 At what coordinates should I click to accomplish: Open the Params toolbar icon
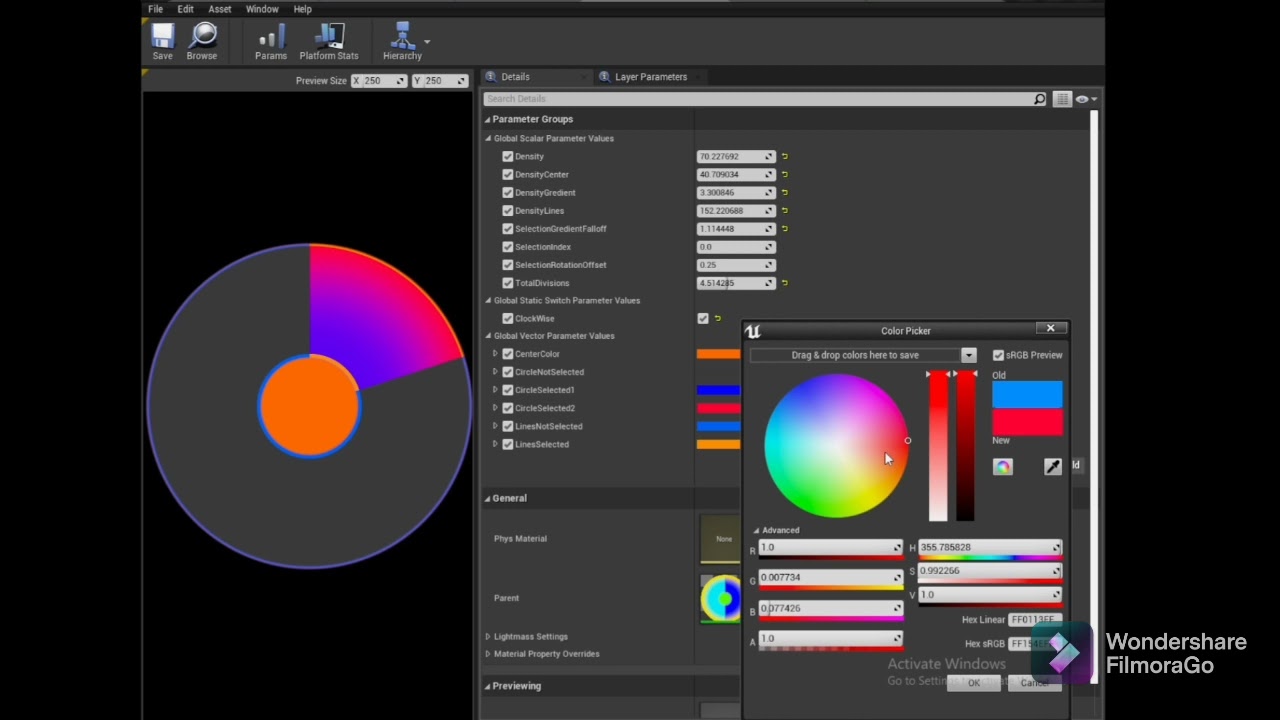pyautogui.click(x=271, y=37)
